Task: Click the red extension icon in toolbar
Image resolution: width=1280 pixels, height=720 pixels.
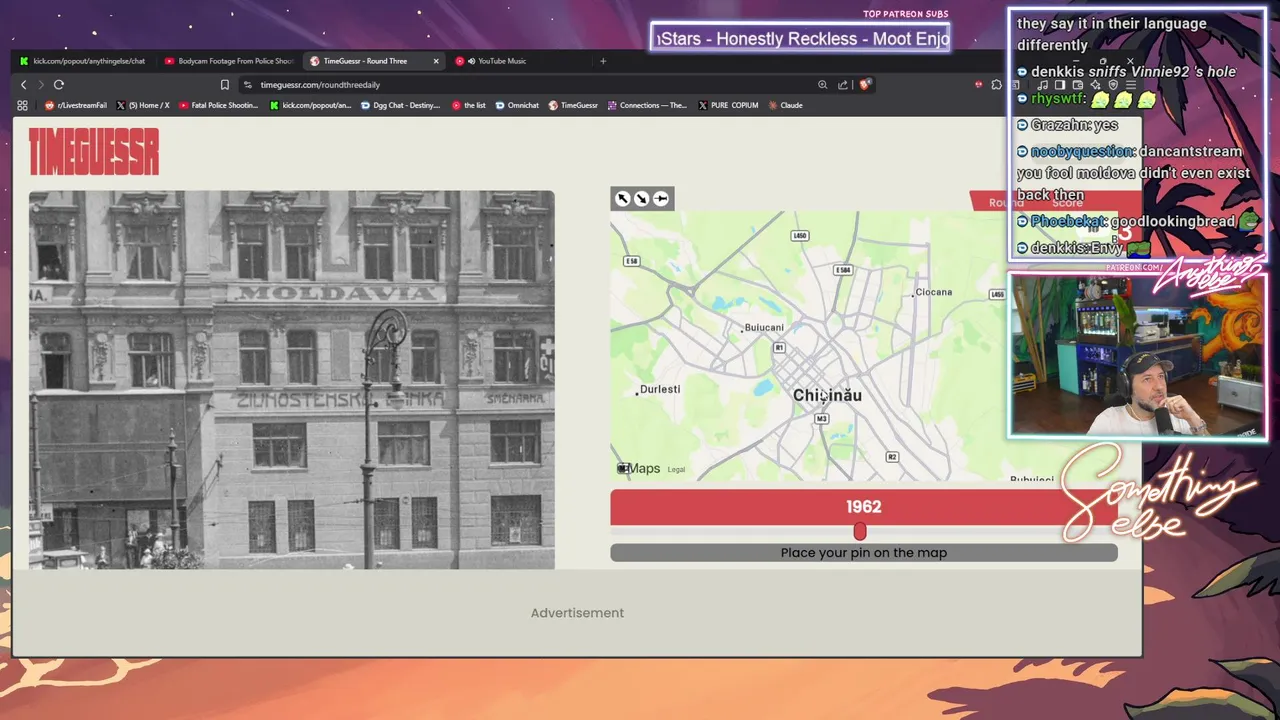Action: [x=978, y=85]
